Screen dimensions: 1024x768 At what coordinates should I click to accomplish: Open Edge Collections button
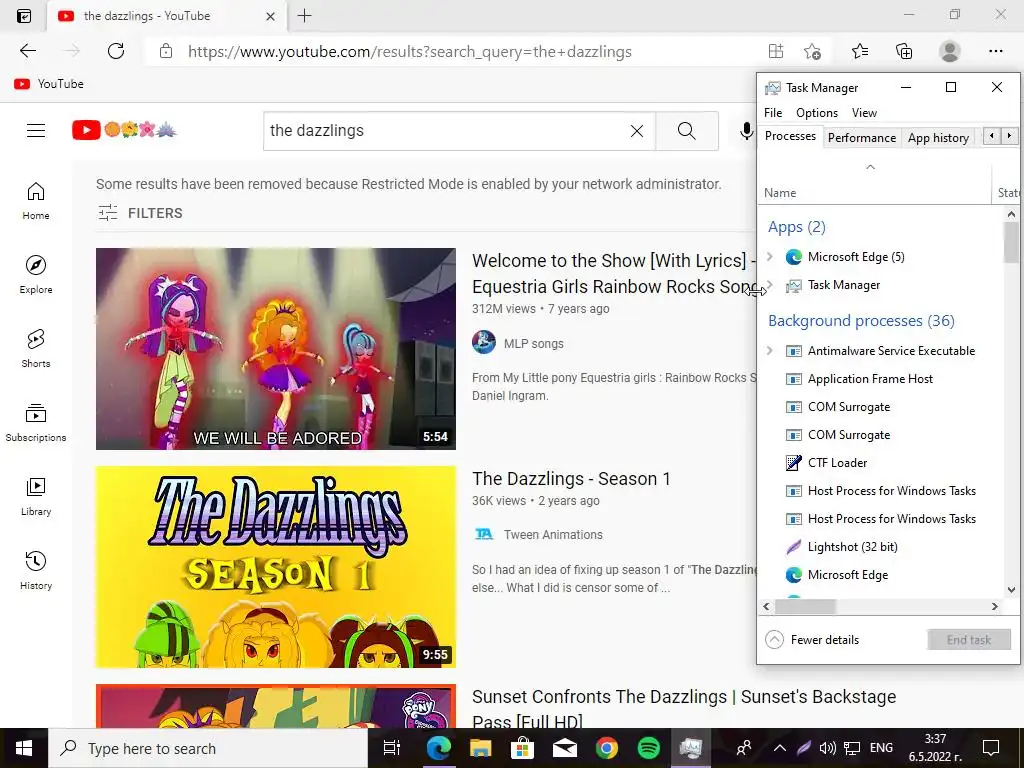point(904,51)
